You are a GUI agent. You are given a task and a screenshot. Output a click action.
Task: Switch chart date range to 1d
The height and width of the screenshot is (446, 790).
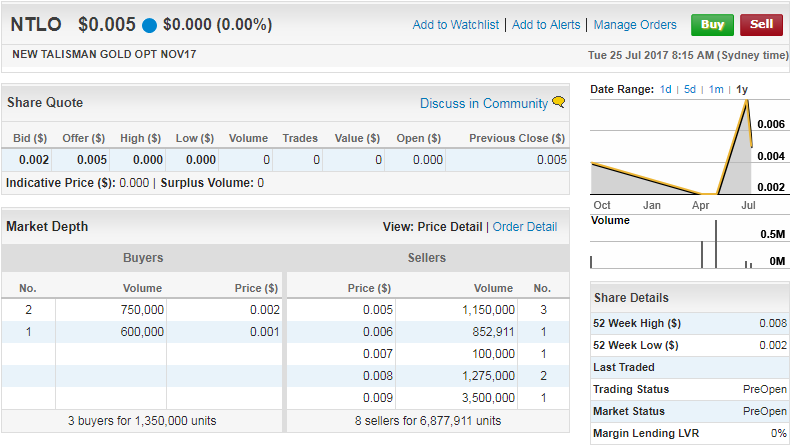pyautogui.click(x=666, y=89)
